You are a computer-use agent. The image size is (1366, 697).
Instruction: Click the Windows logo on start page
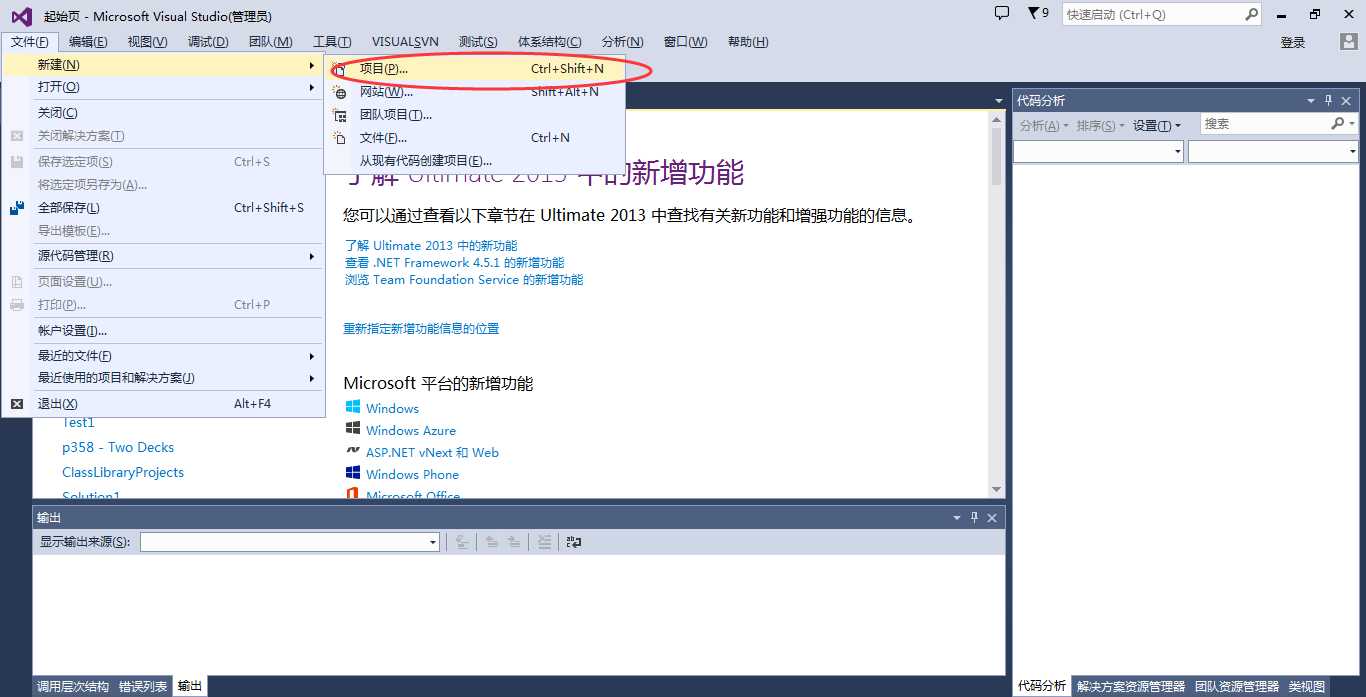point(353,407)
